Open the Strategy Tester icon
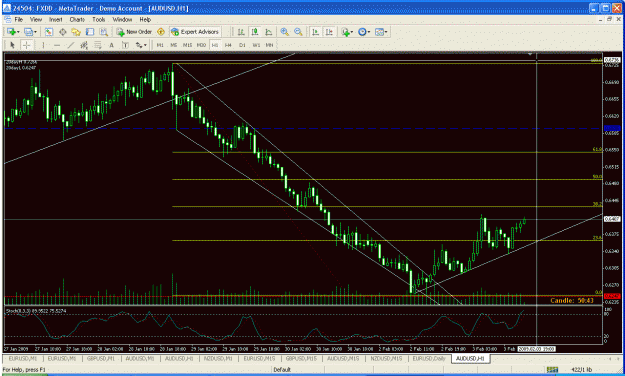 coord(104,32)
